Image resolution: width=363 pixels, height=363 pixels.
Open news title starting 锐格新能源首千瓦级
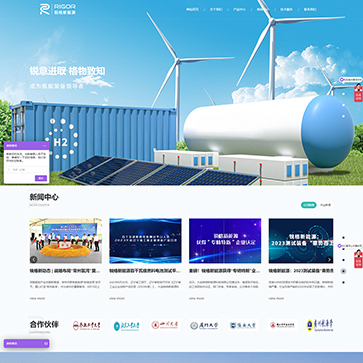tap(145, 271)
